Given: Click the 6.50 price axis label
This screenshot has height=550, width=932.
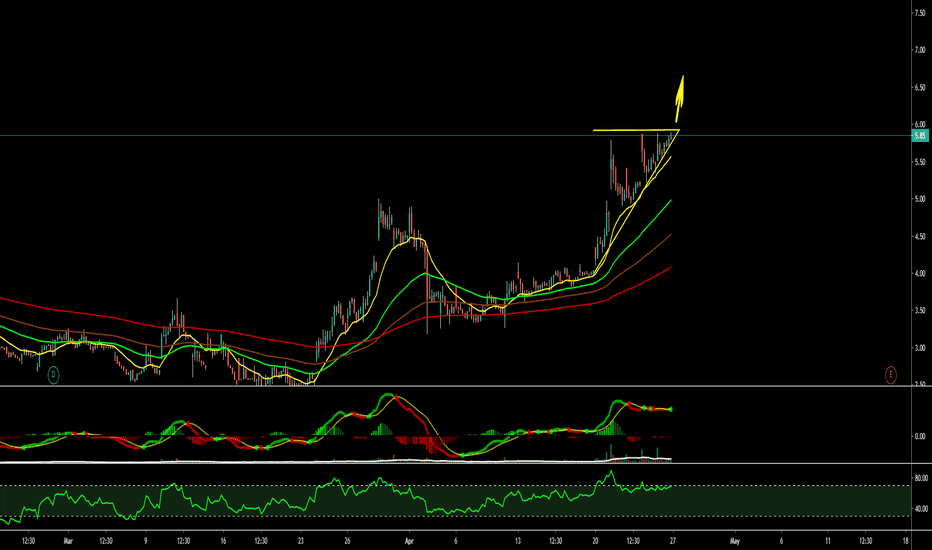Looking at the screenshot, I should [x=920, y=87].
